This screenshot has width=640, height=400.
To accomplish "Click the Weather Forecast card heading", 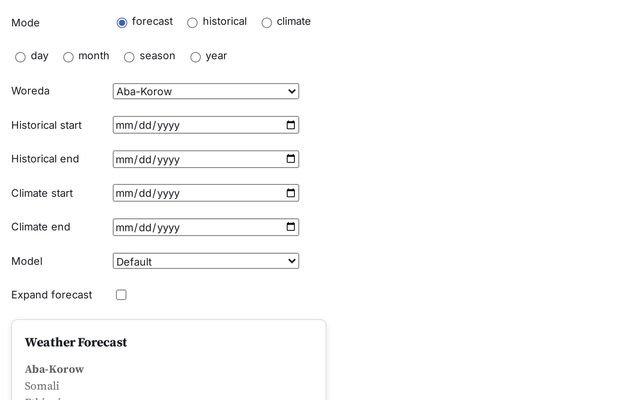I will pos(76,342).
